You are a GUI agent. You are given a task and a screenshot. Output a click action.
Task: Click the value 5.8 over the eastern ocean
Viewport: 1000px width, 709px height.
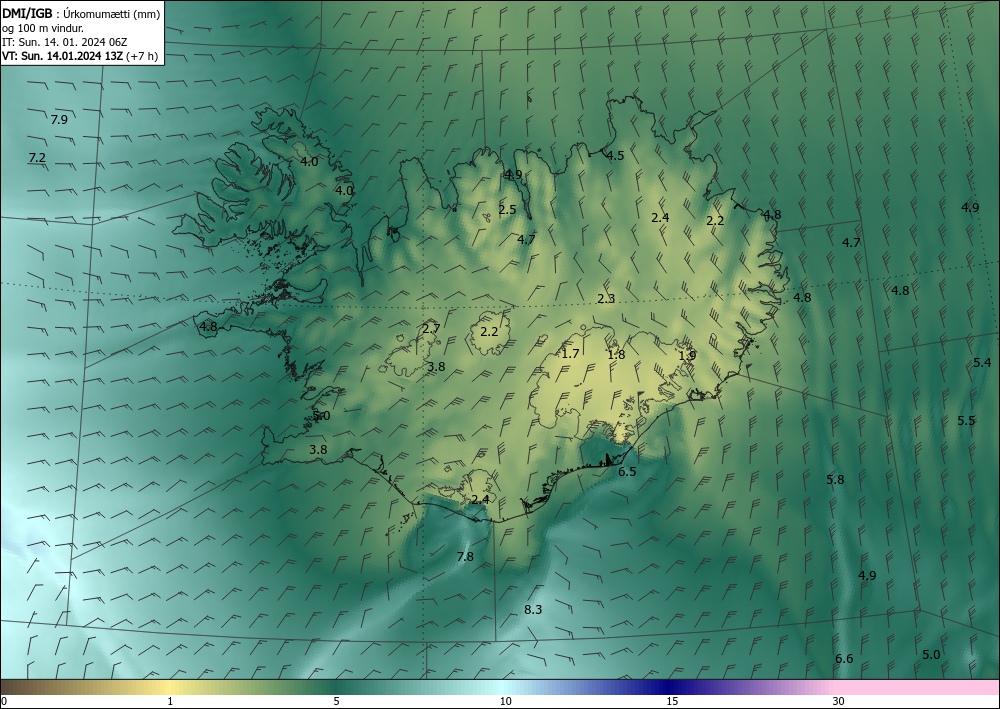point(835,479)
